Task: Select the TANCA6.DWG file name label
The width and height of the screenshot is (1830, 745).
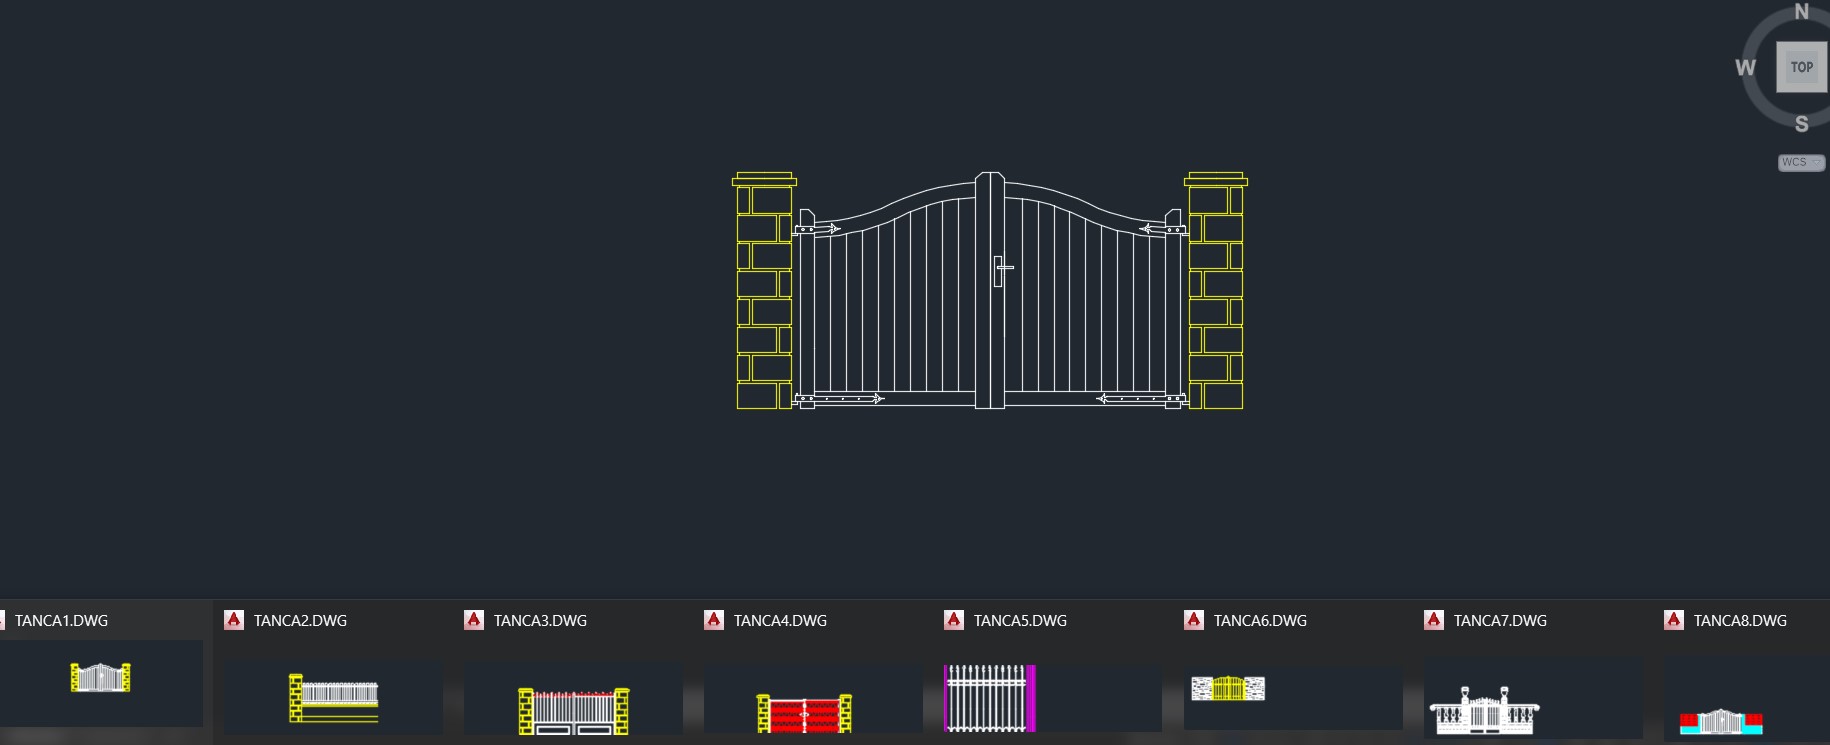Action: pyautogui.click(x=1260, y=620)
